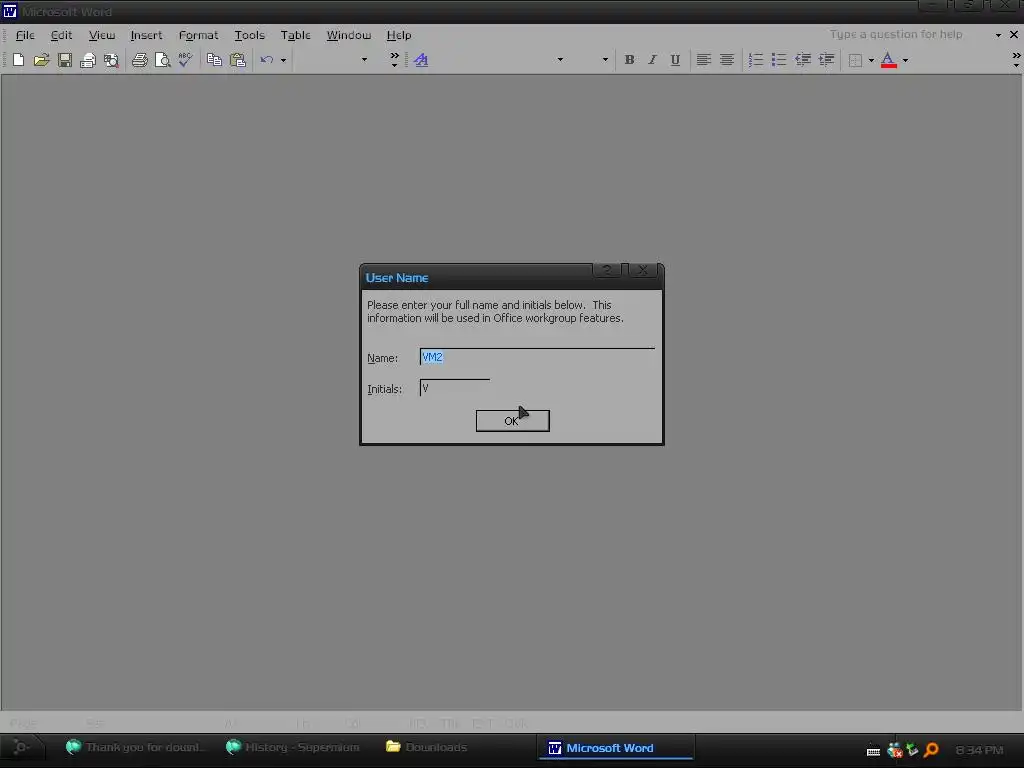Open the Start menu button
Image resolution: width=1024 pixels, height=768 pixels.
pos(21,747)
